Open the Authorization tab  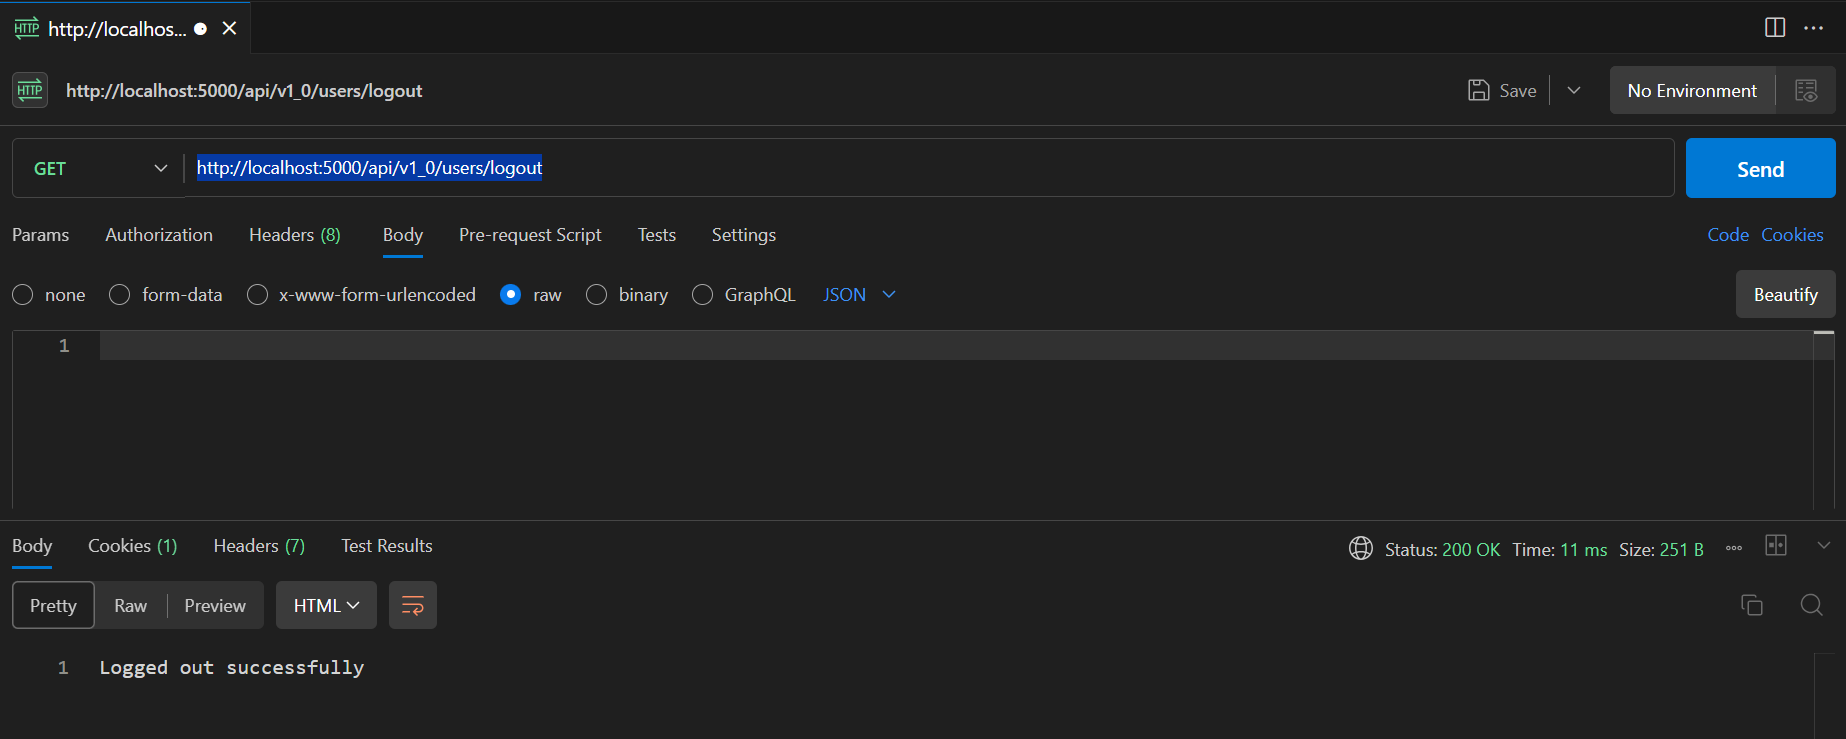pyautogui.click(x=159, y=234)
